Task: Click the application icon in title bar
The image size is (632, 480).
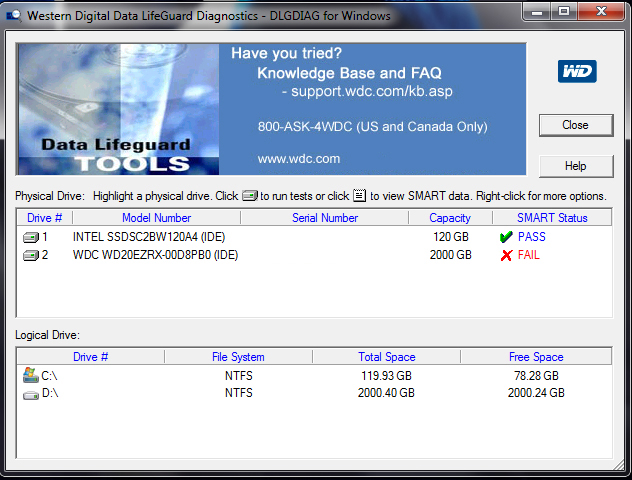Action: (x=13, y=15)
